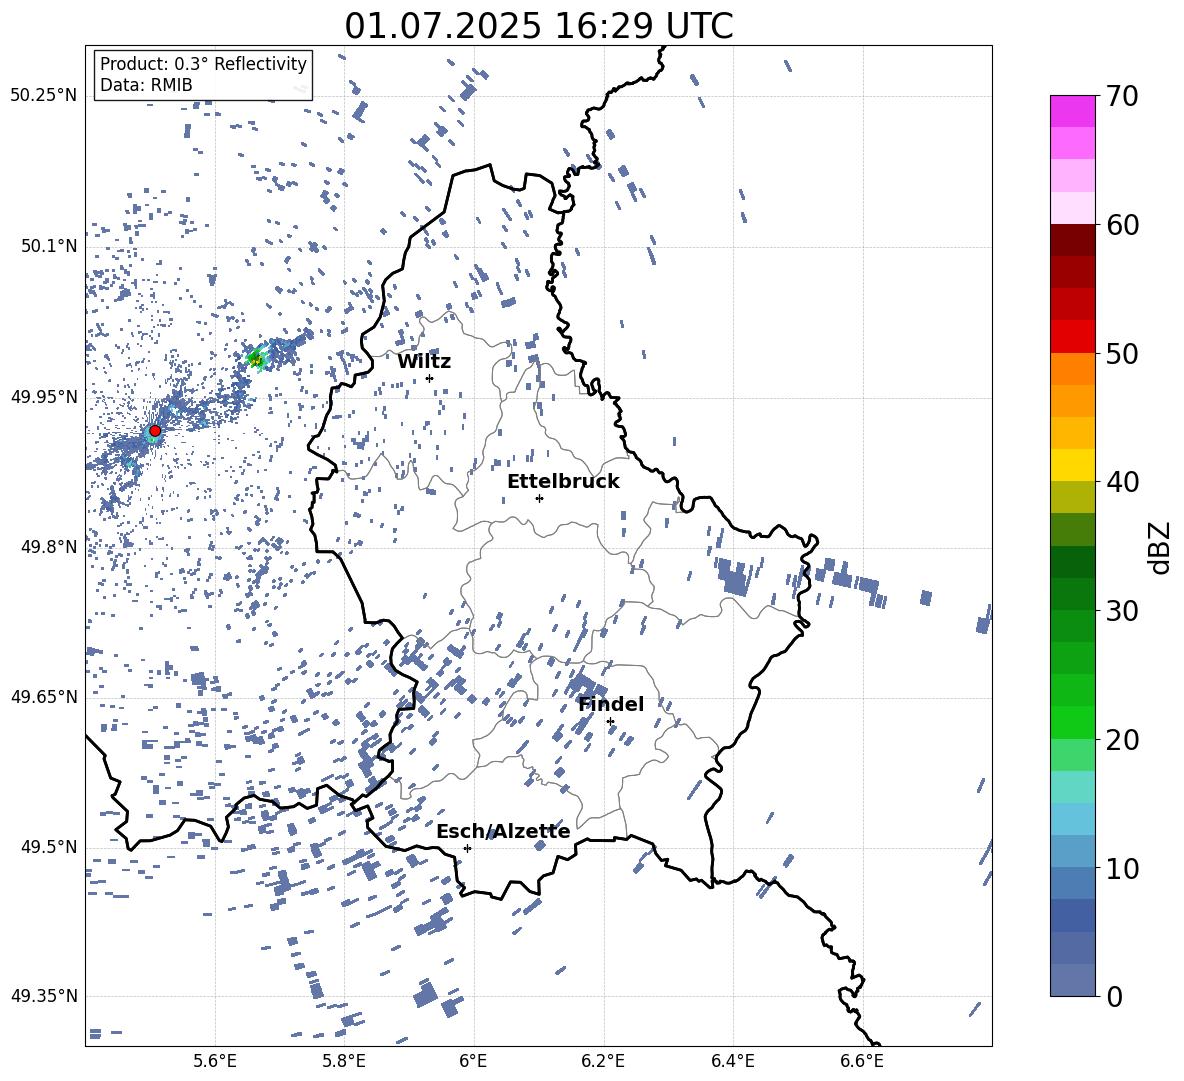The image size is (1184, 1081).
Task: Click the 50 tick on the colorbar
Action: (x=1121, y=353)
